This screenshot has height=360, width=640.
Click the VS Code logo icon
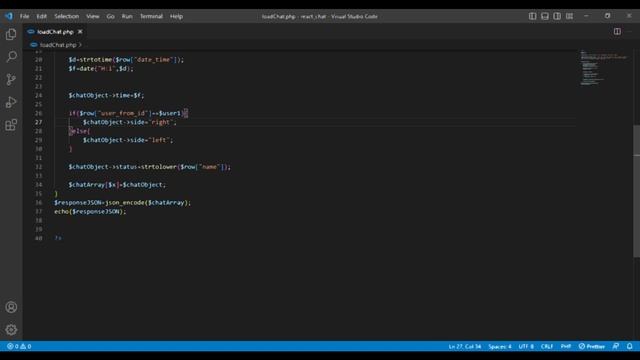[x=9, y=16]
